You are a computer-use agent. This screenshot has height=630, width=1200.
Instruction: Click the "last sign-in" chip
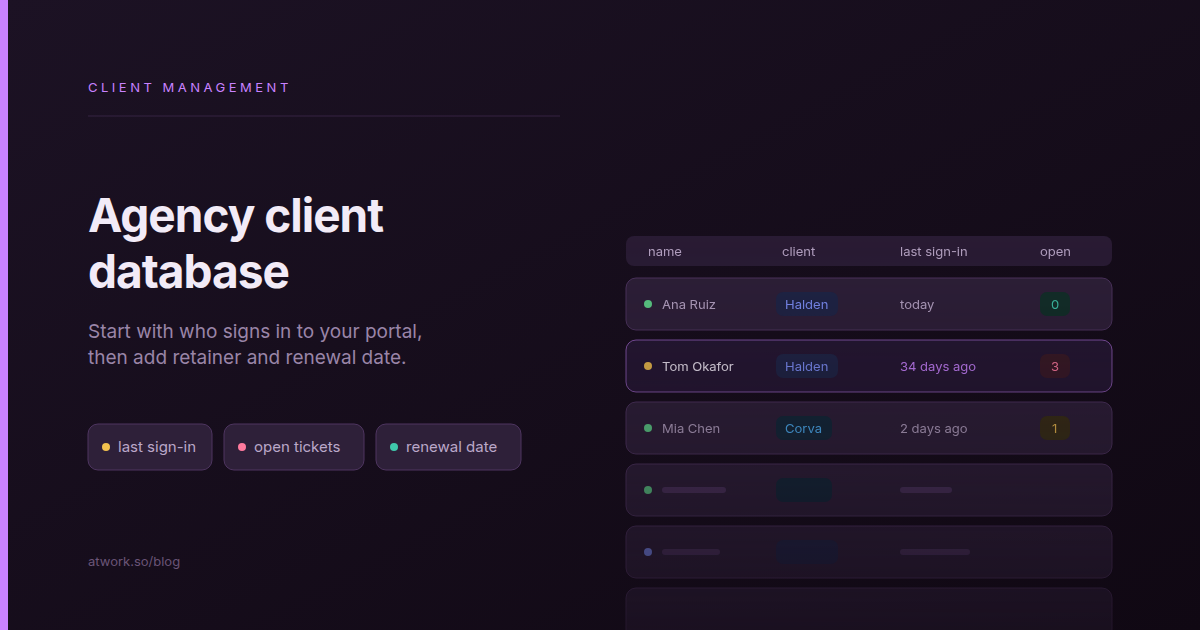(150, 447)
